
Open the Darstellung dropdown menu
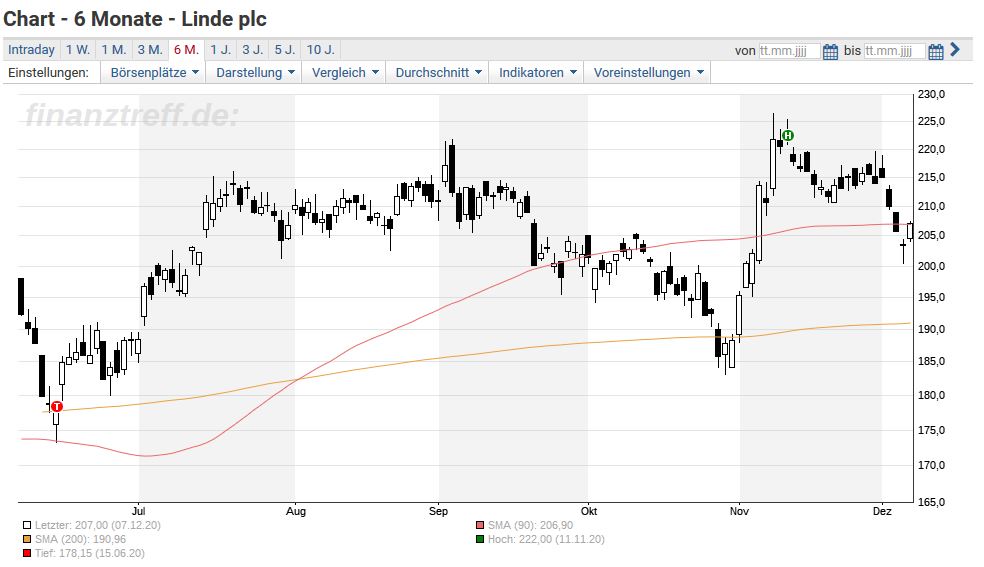[x=255, y=73]
